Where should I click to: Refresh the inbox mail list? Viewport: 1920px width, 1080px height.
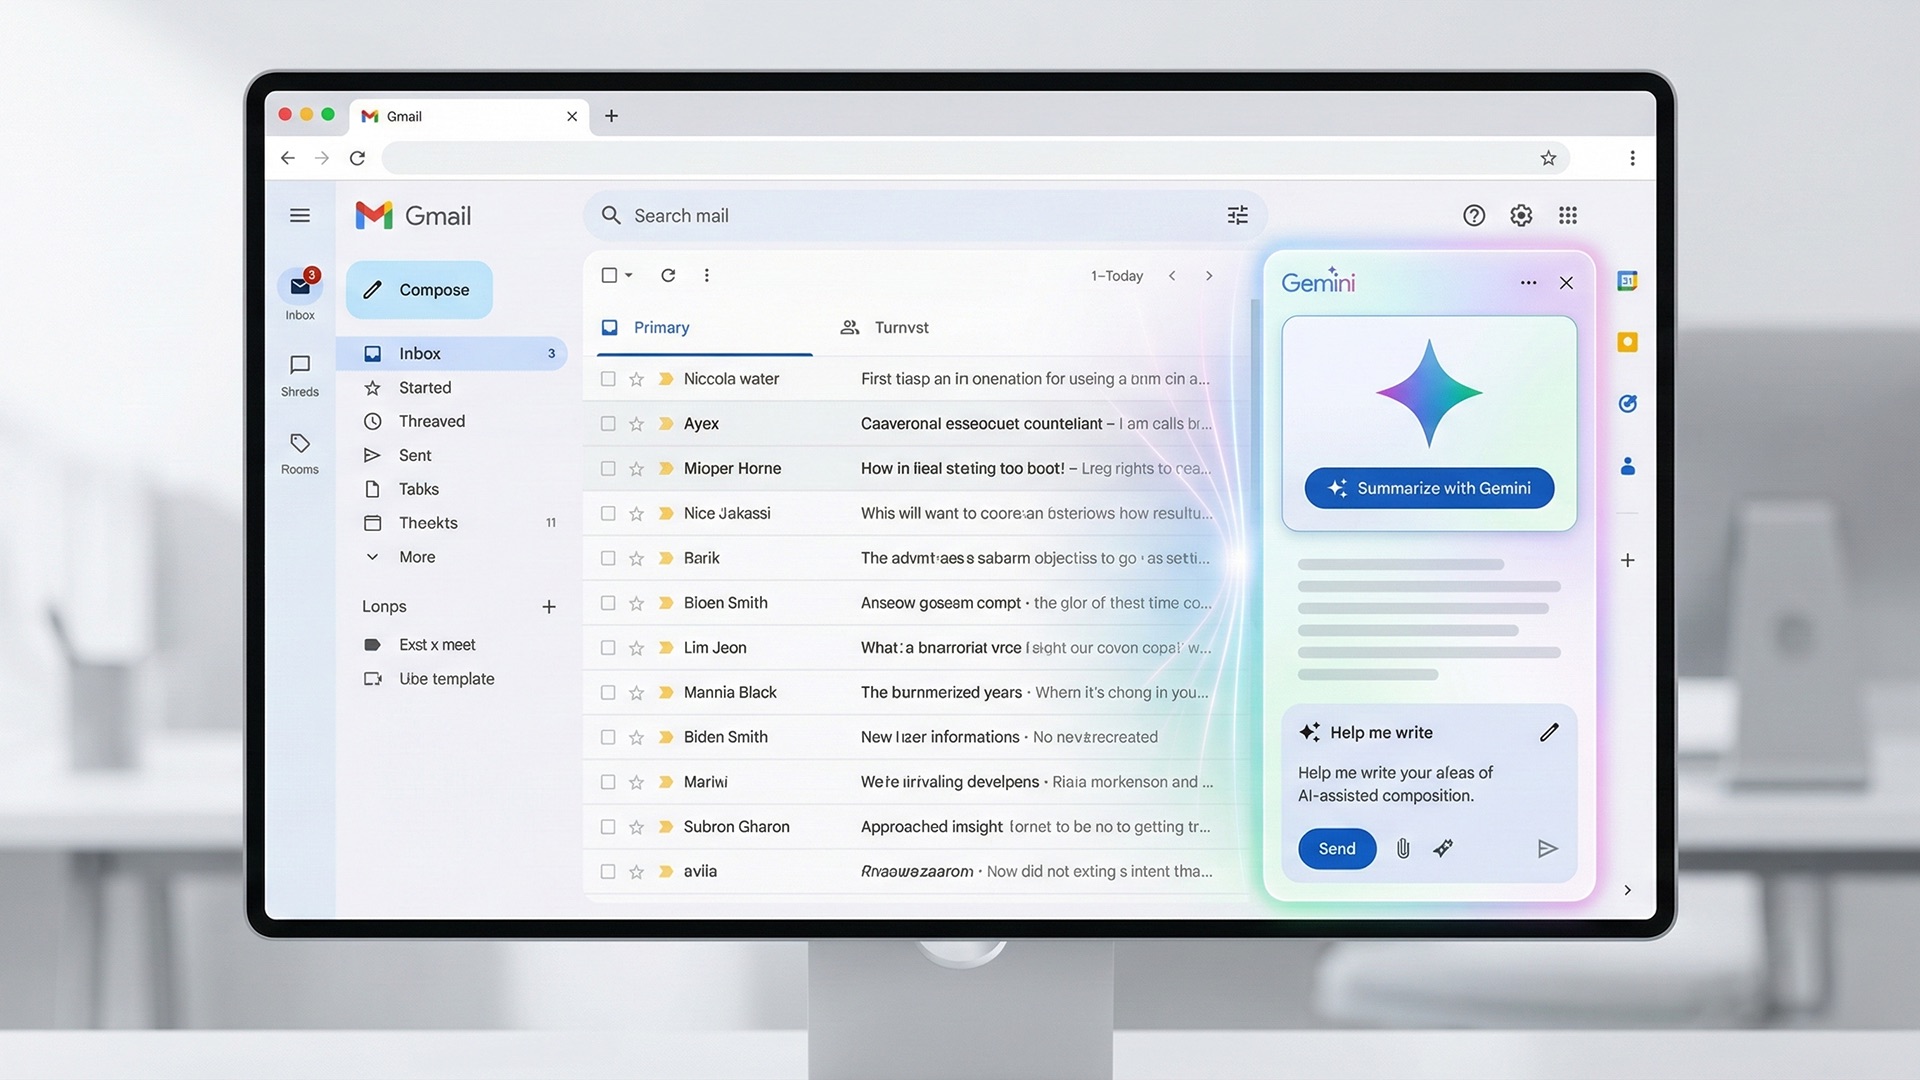[x=668, y=275]
